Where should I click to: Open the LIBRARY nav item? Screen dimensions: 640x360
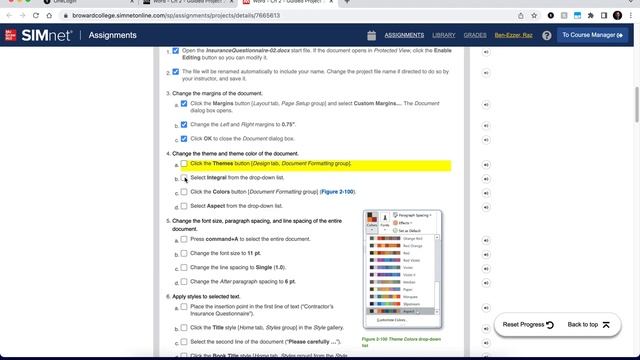pos(444,35)
